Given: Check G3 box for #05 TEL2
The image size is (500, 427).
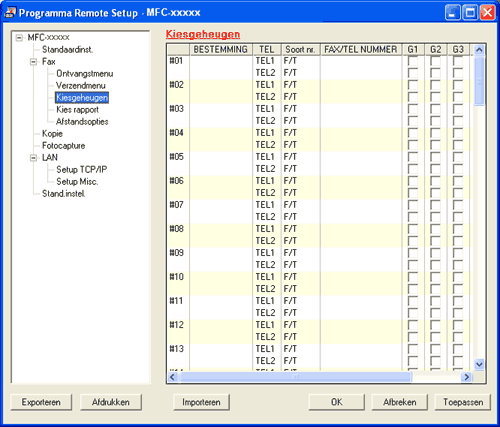Looking at the screenshot, I should (458, 169).
